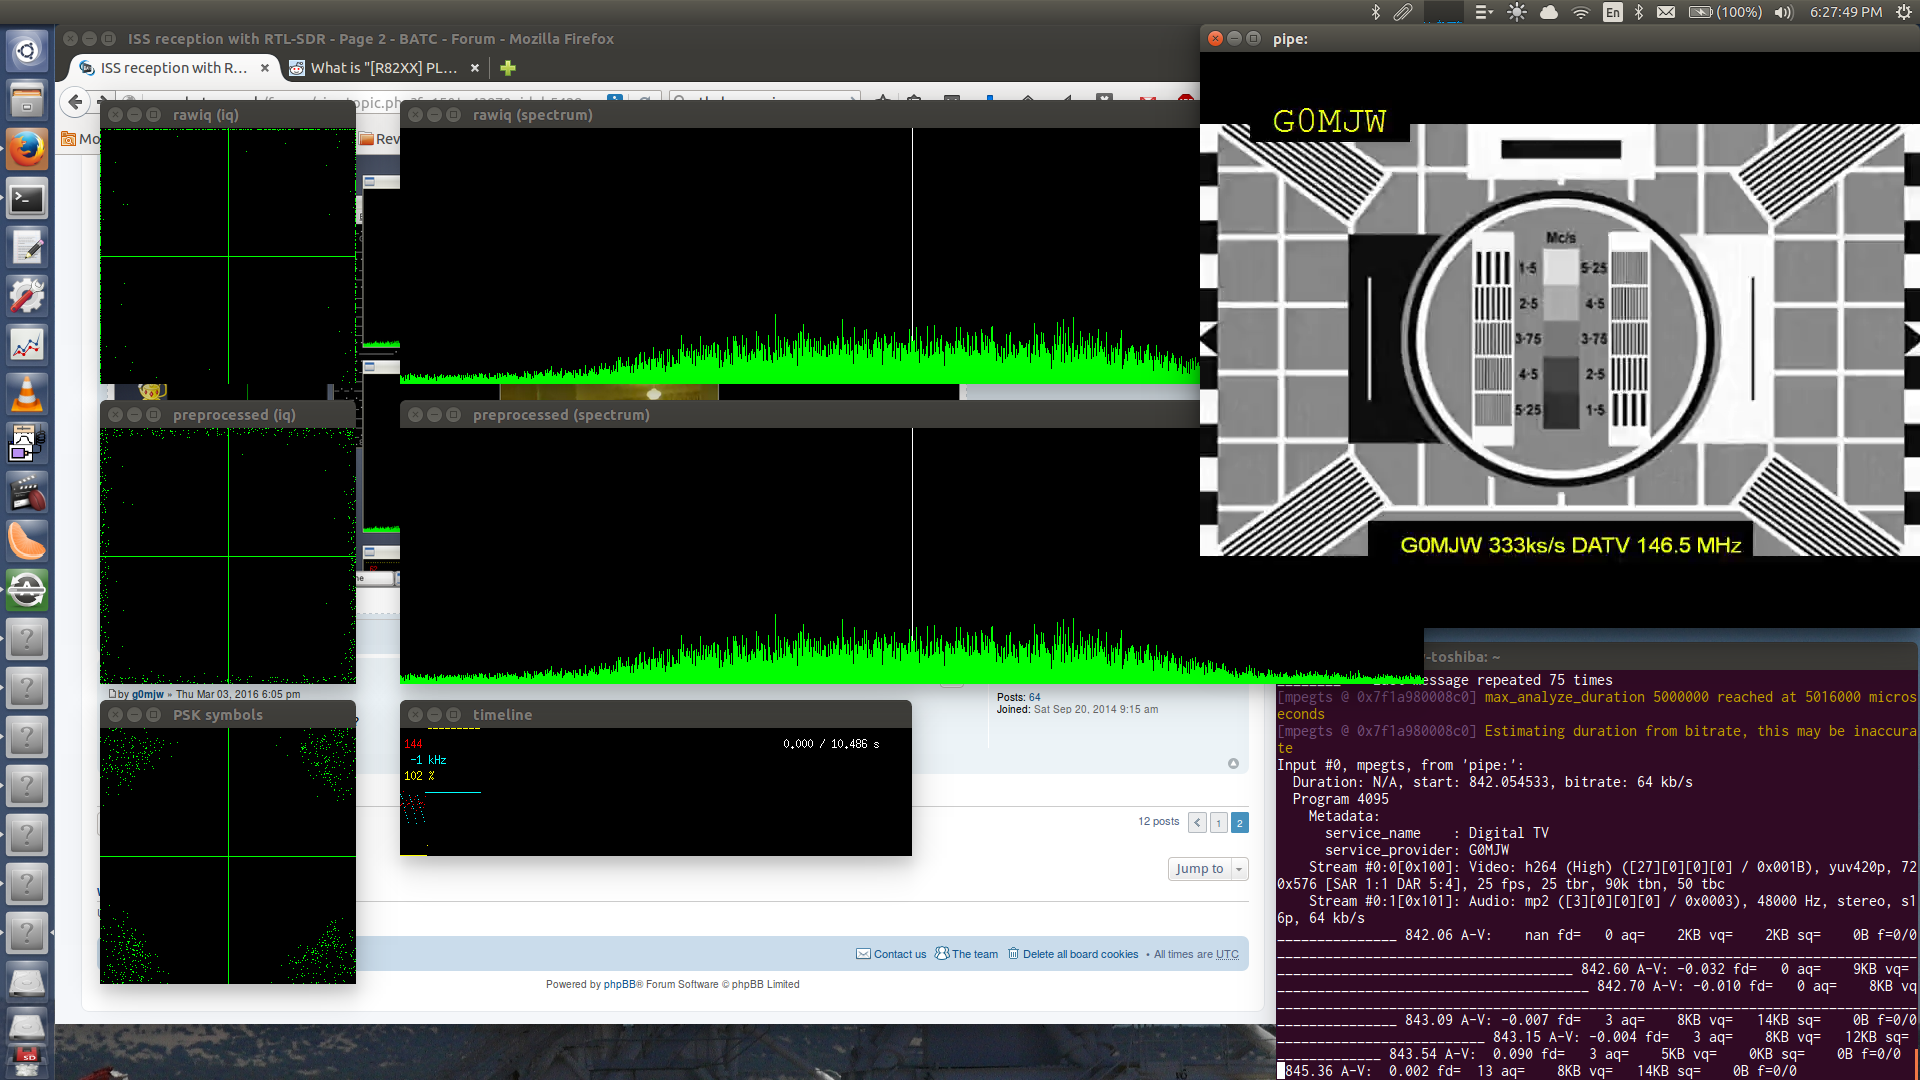The image size is (1920, 1080).
Task: Open the power session gear menu
Action: pos(1902,12)
